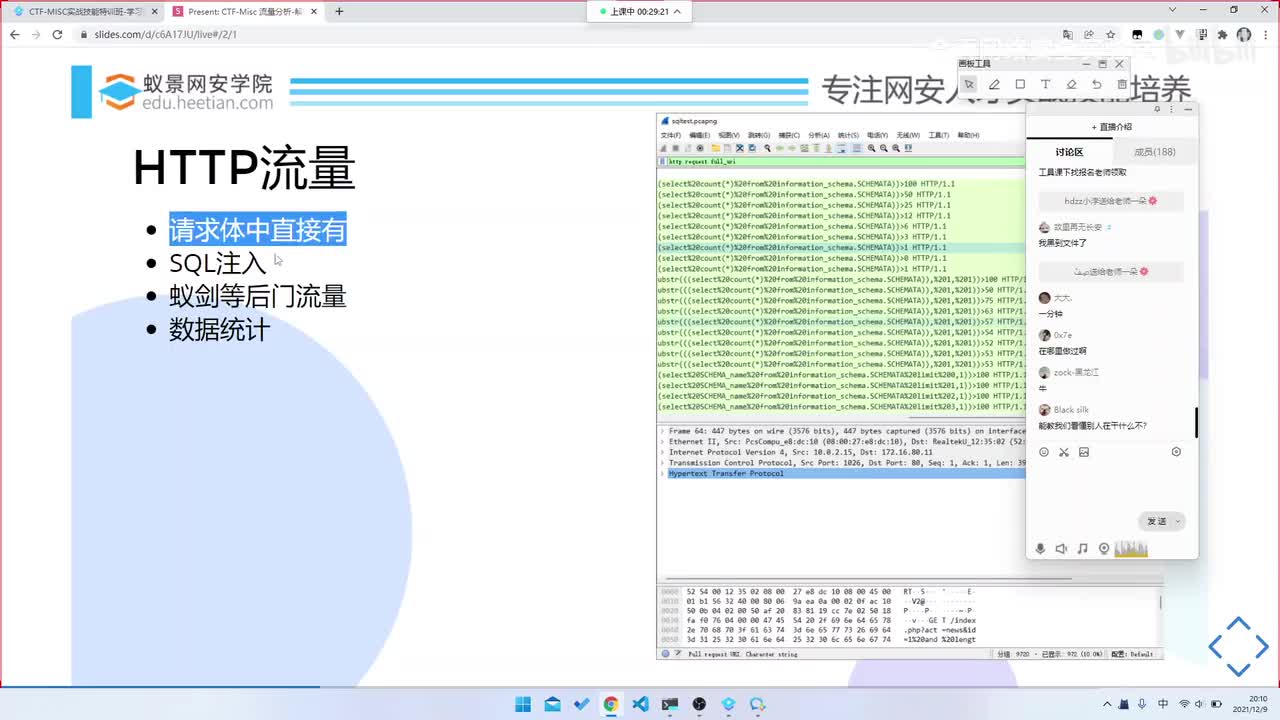Click the 我黑到文件了 chat message

point(1063,243)
